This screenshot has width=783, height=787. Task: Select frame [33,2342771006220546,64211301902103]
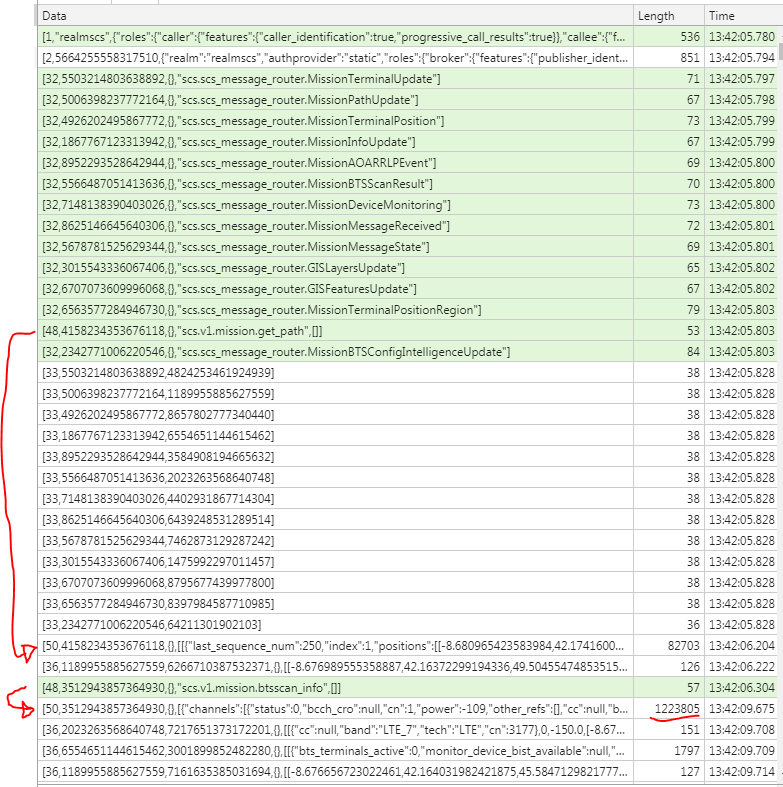[407, 625]
